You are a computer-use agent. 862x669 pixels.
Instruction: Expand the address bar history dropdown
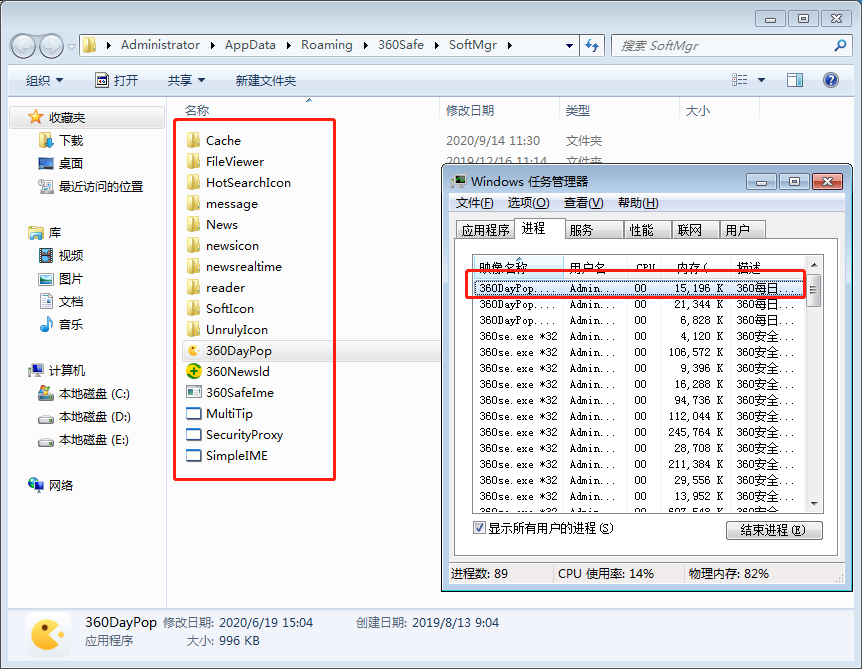569,46
